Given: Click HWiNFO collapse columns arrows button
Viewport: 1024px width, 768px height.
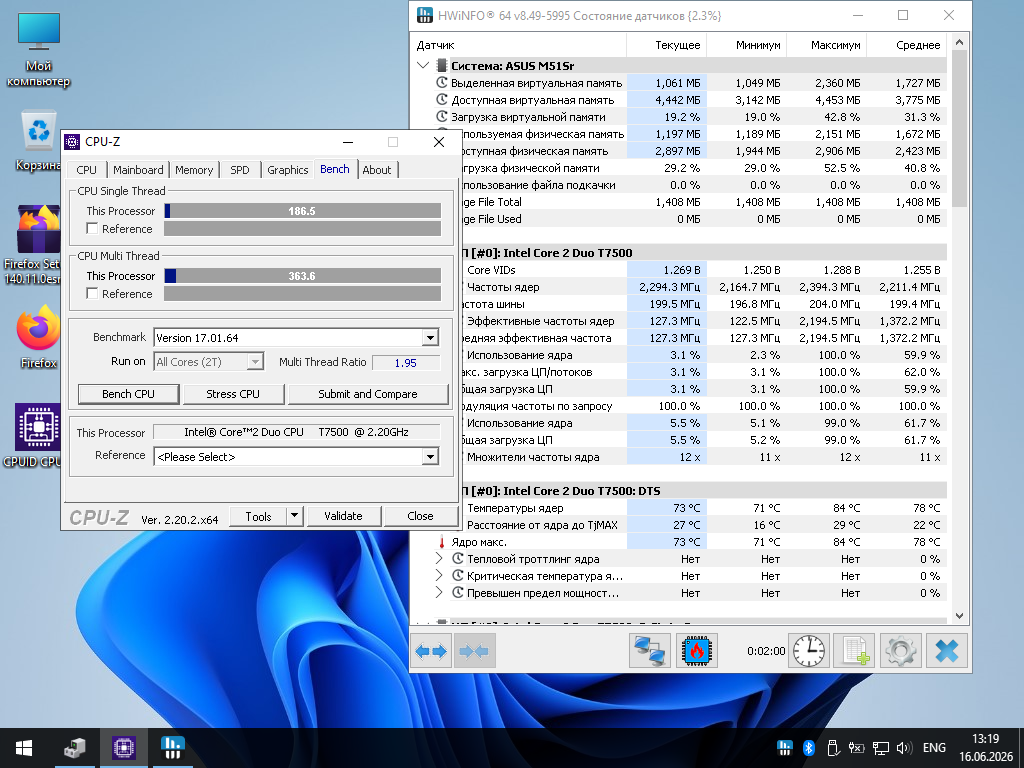Looking at the screenshot, I should tap(474, 650).
